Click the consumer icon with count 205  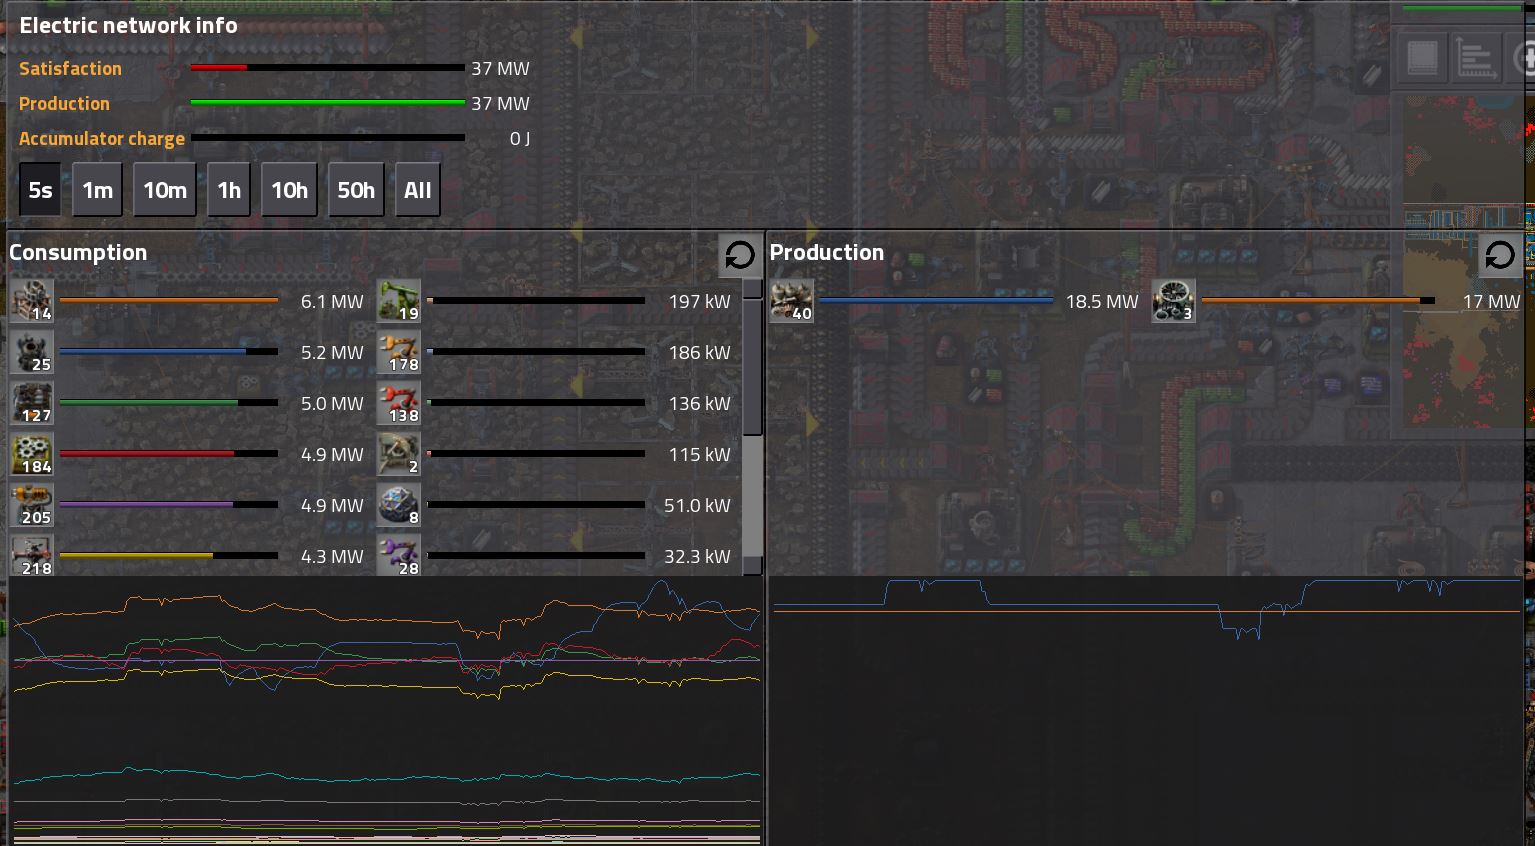click(x=32, y=505)
